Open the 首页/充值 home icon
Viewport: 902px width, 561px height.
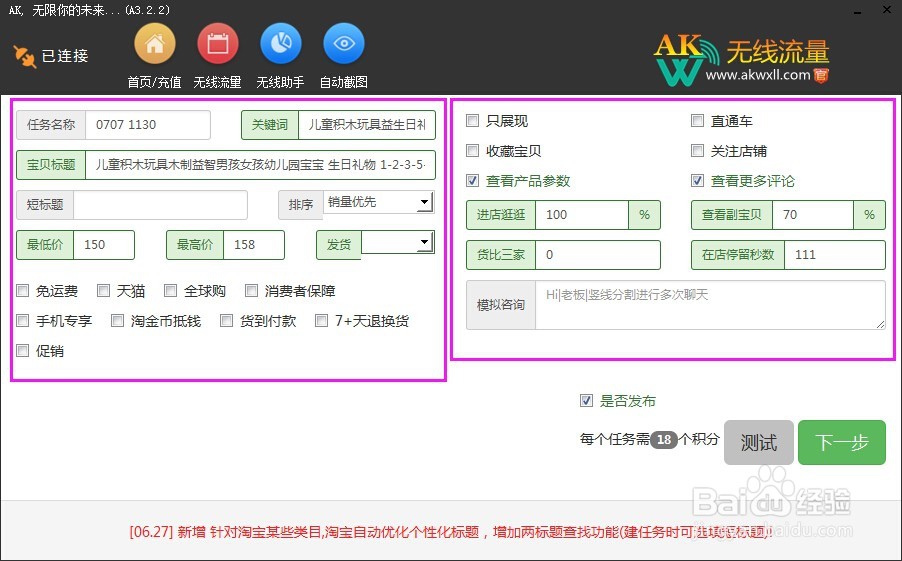154,44
